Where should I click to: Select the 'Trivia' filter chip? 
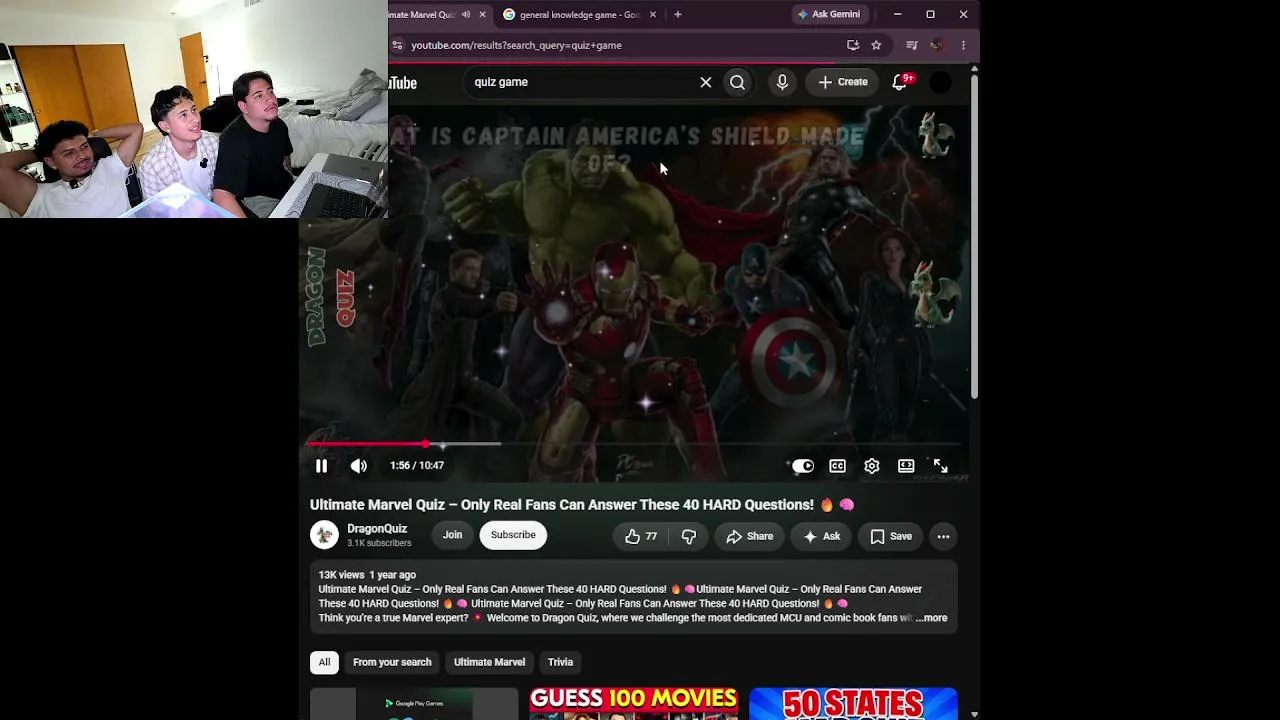point(560,662)
